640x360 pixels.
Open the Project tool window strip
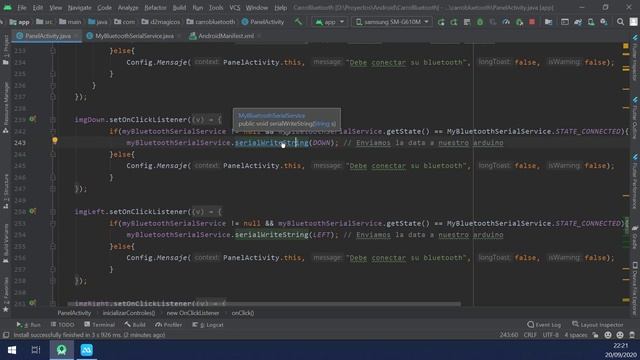click(x=6, y=50)
